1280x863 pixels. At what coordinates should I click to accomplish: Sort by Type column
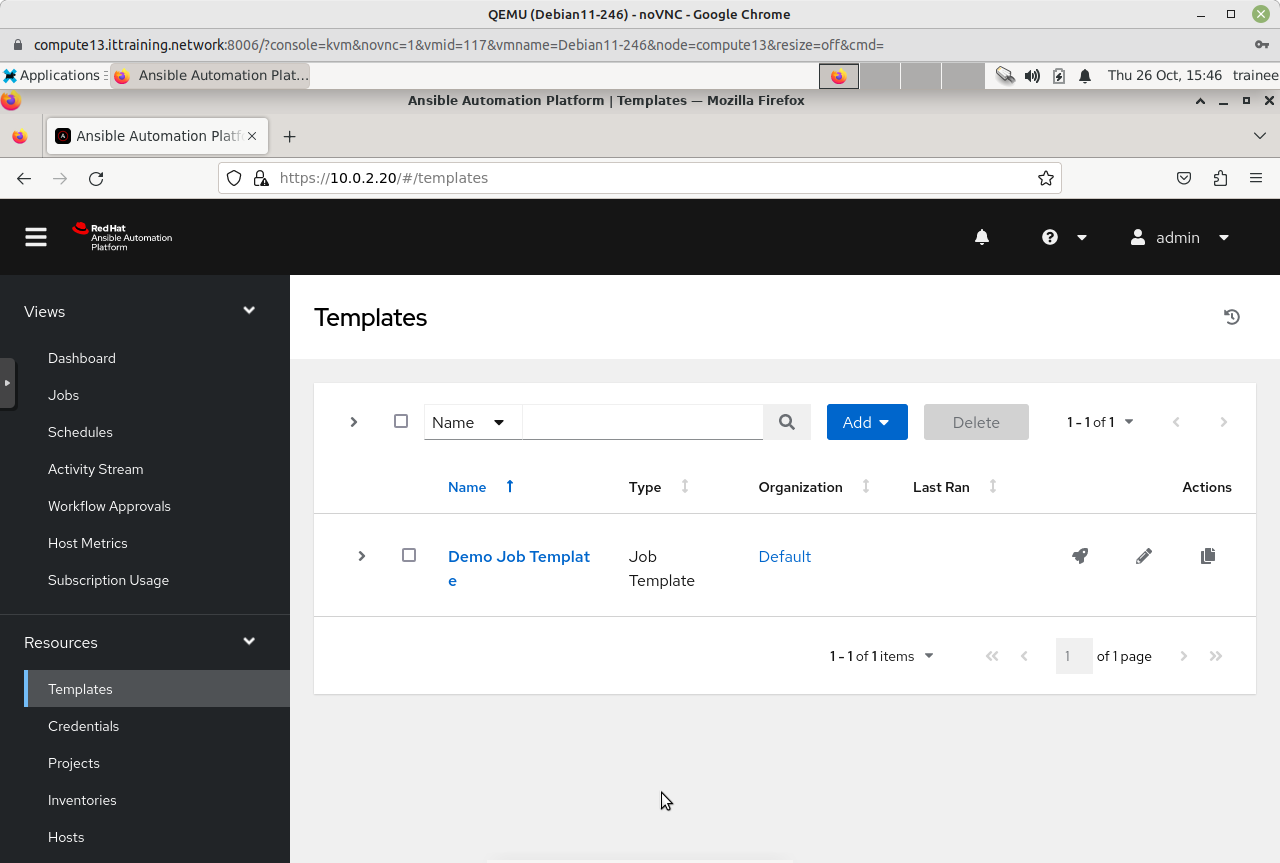659,487
